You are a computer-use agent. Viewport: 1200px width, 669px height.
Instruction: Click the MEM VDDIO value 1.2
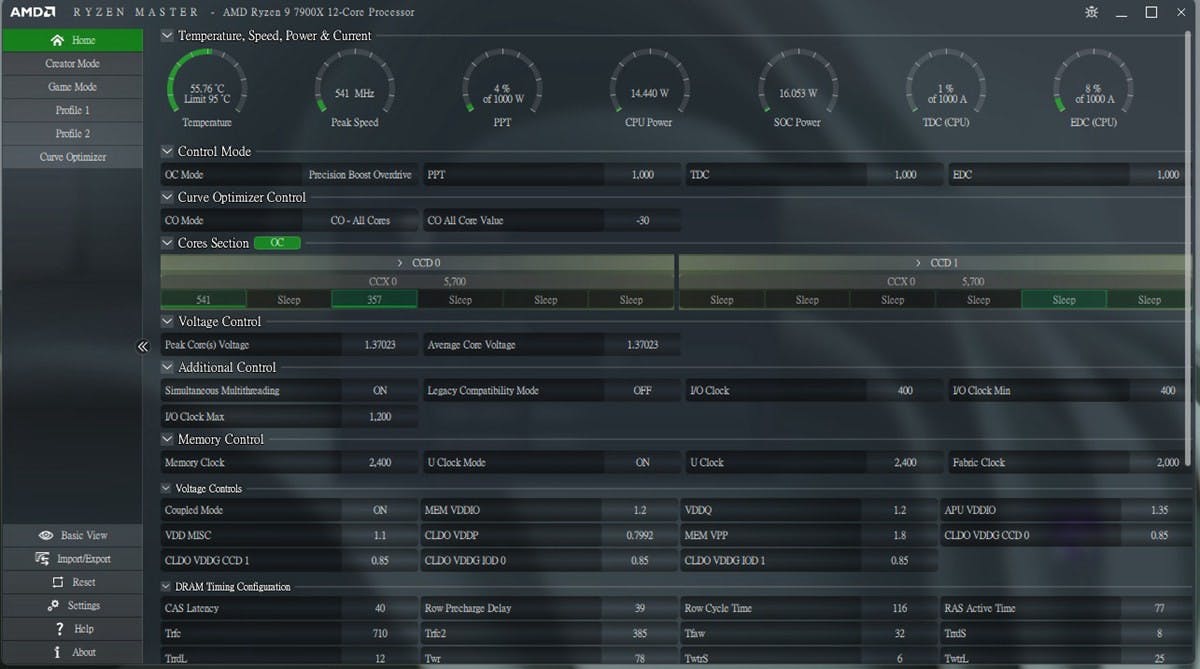click(640, 510)
